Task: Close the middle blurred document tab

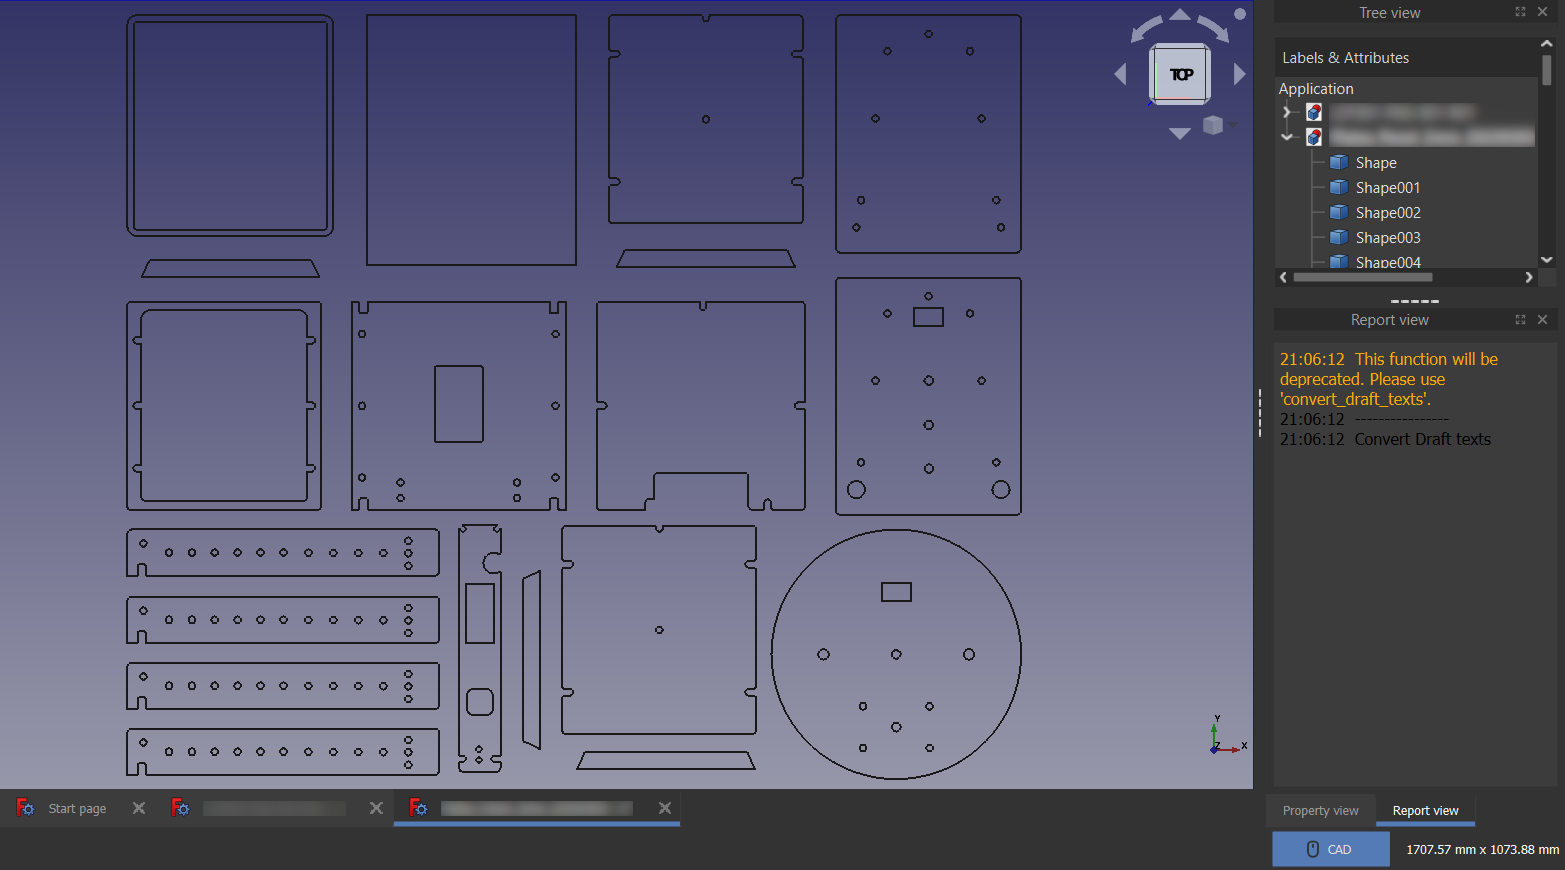Action: [x=376, y=808]
